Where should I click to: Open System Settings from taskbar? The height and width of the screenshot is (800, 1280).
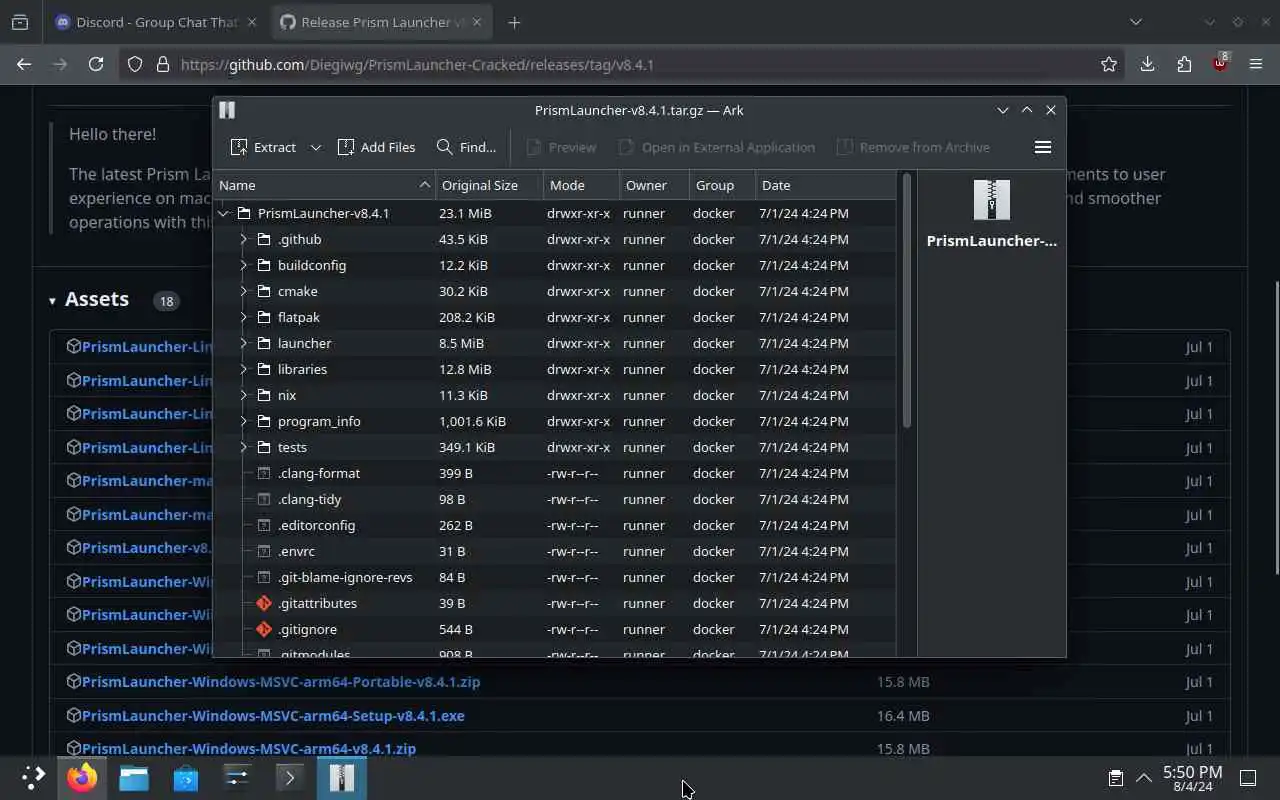point(237,778)
